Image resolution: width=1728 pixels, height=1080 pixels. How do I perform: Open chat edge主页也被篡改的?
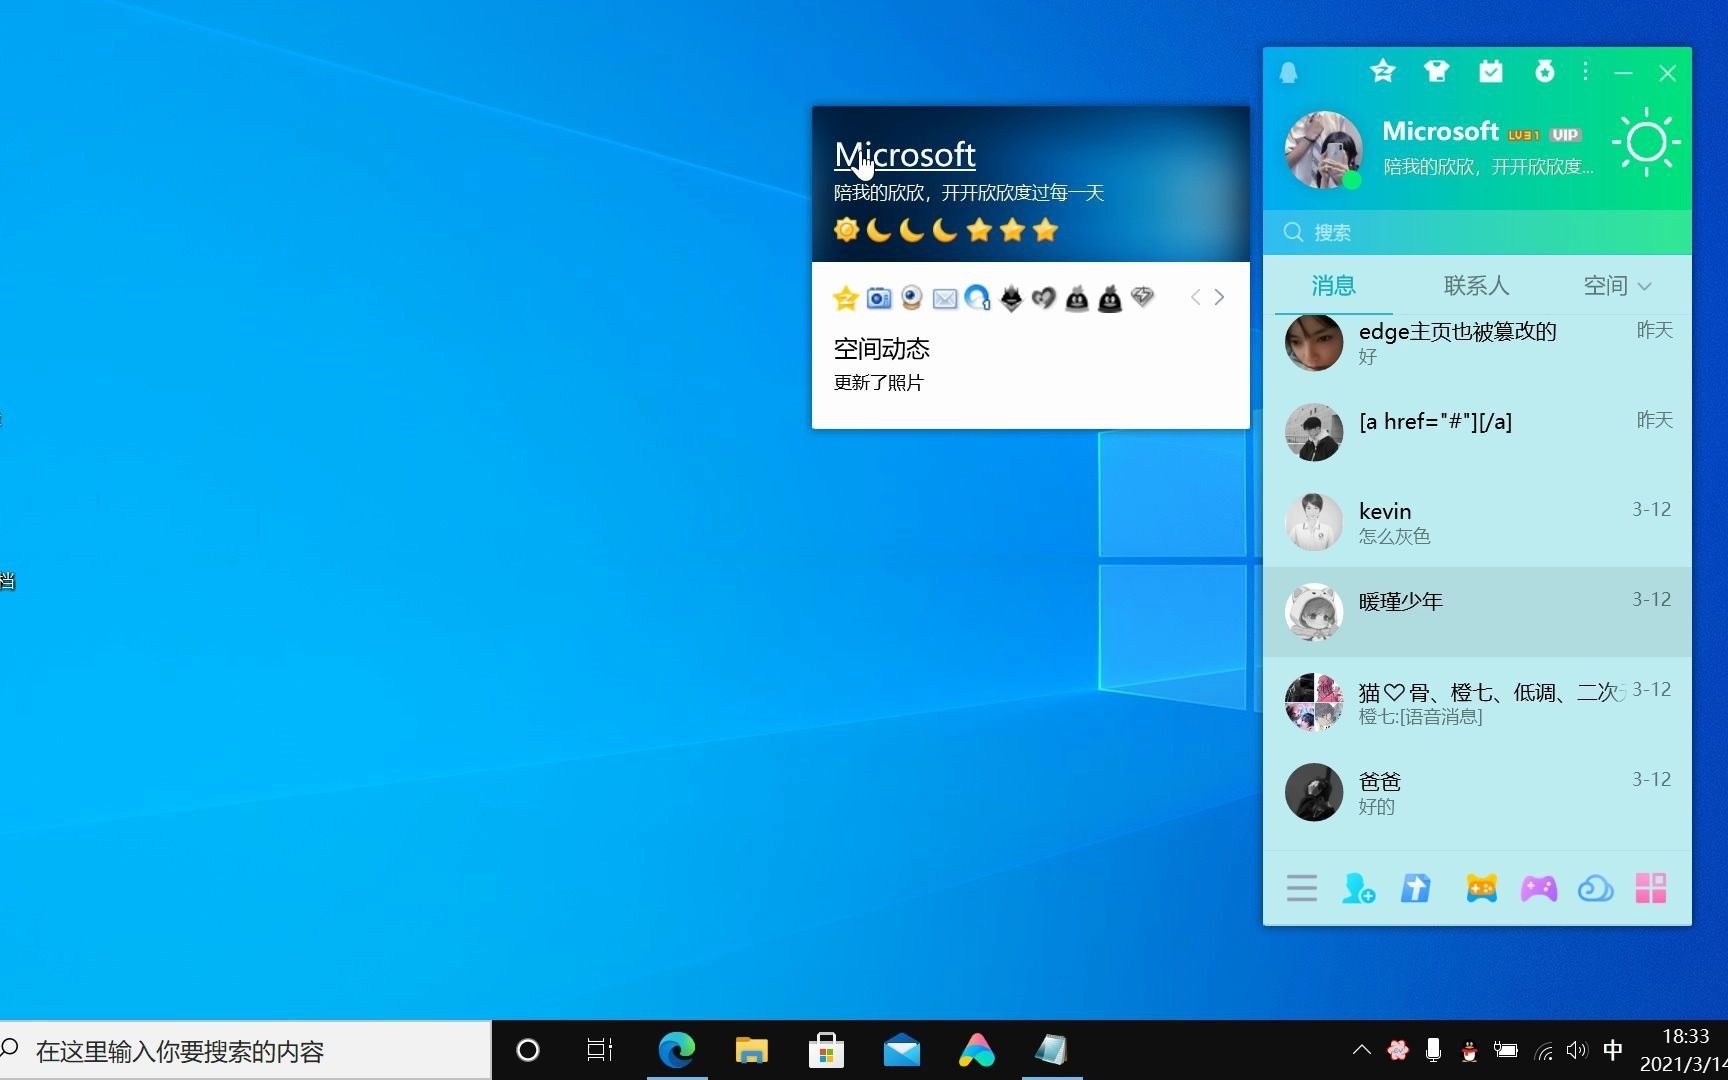click(x=1478, y=343)
